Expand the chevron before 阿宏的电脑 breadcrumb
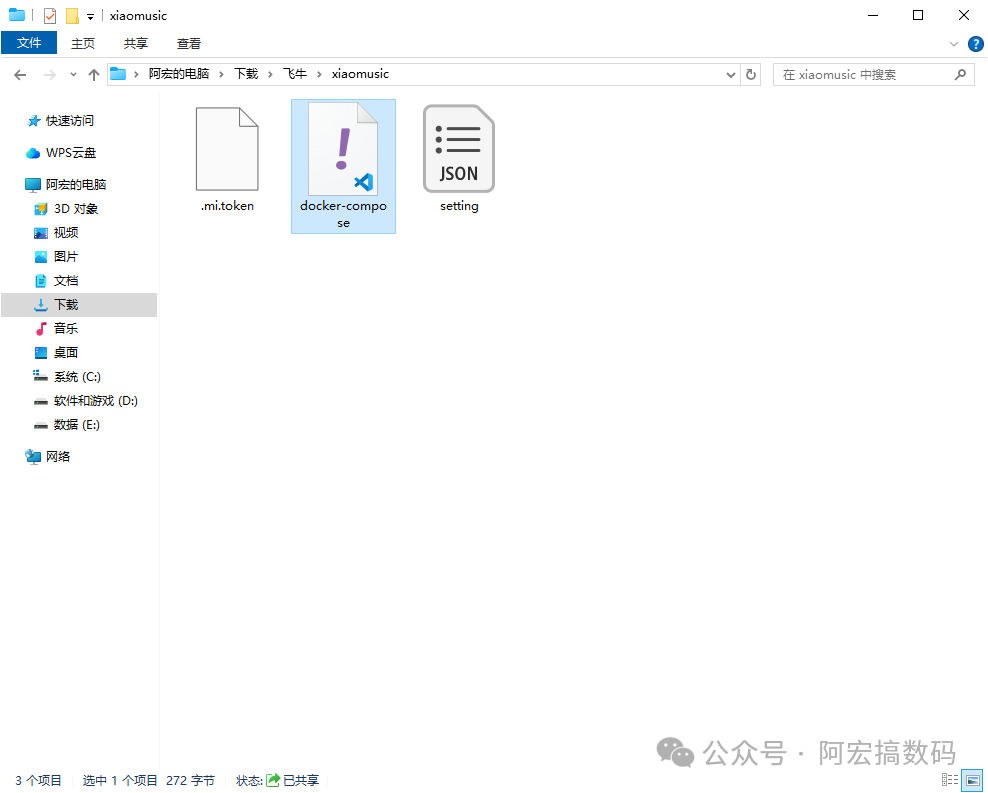The width and height of the screenshot is (988, 793). coord(135,74)
